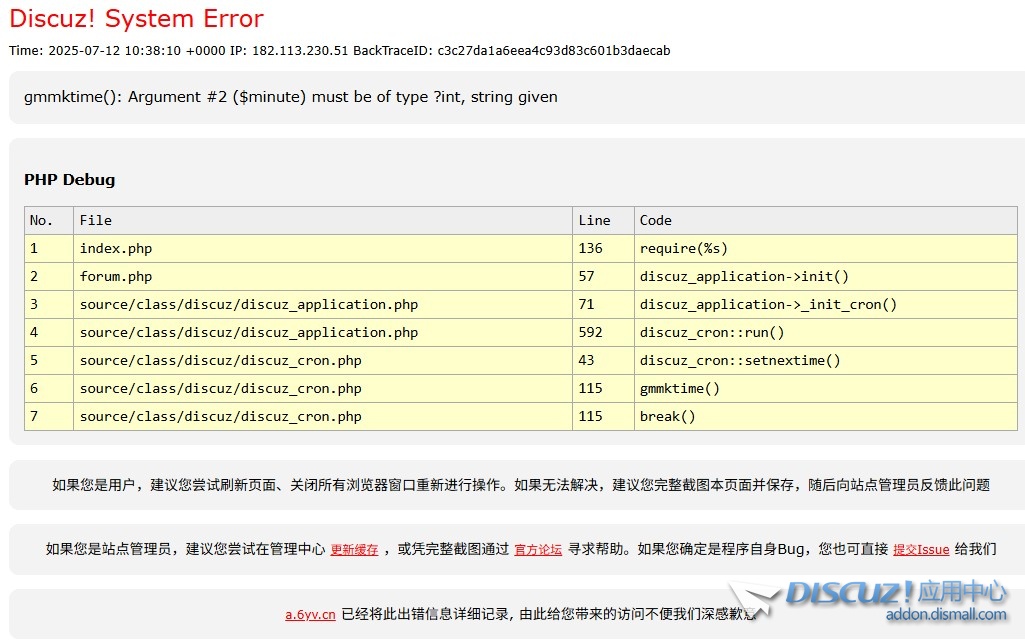
Task: Click the require(%s) code cell
Action: (684, 248)
